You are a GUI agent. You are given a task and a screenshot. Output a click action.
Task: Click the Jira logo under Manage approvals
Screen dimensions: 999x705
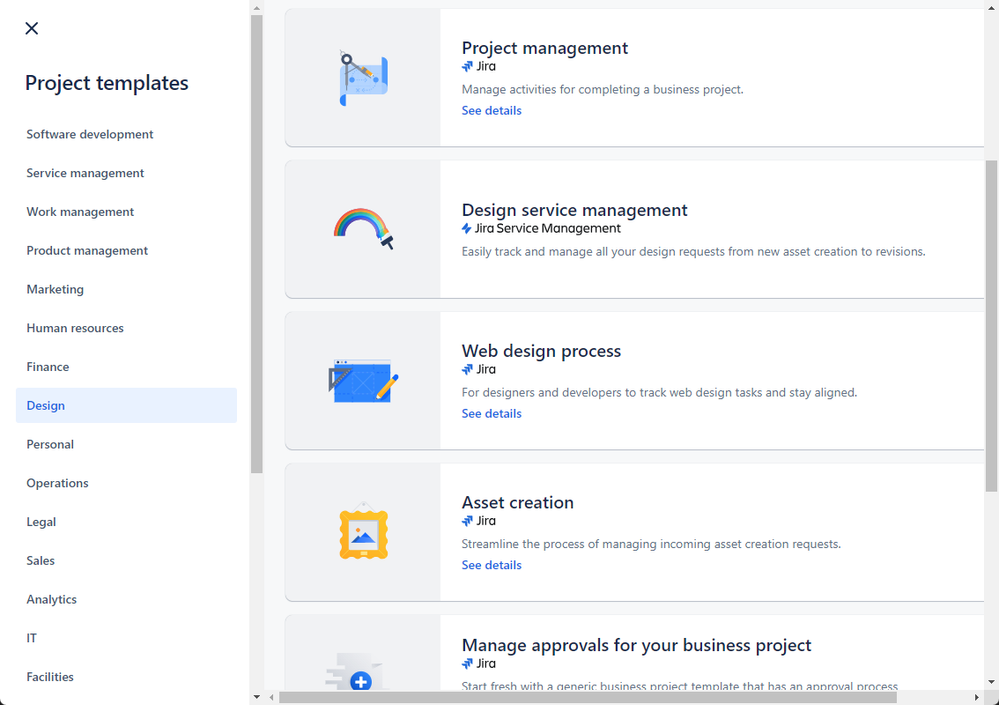click(x=478, y=664)
